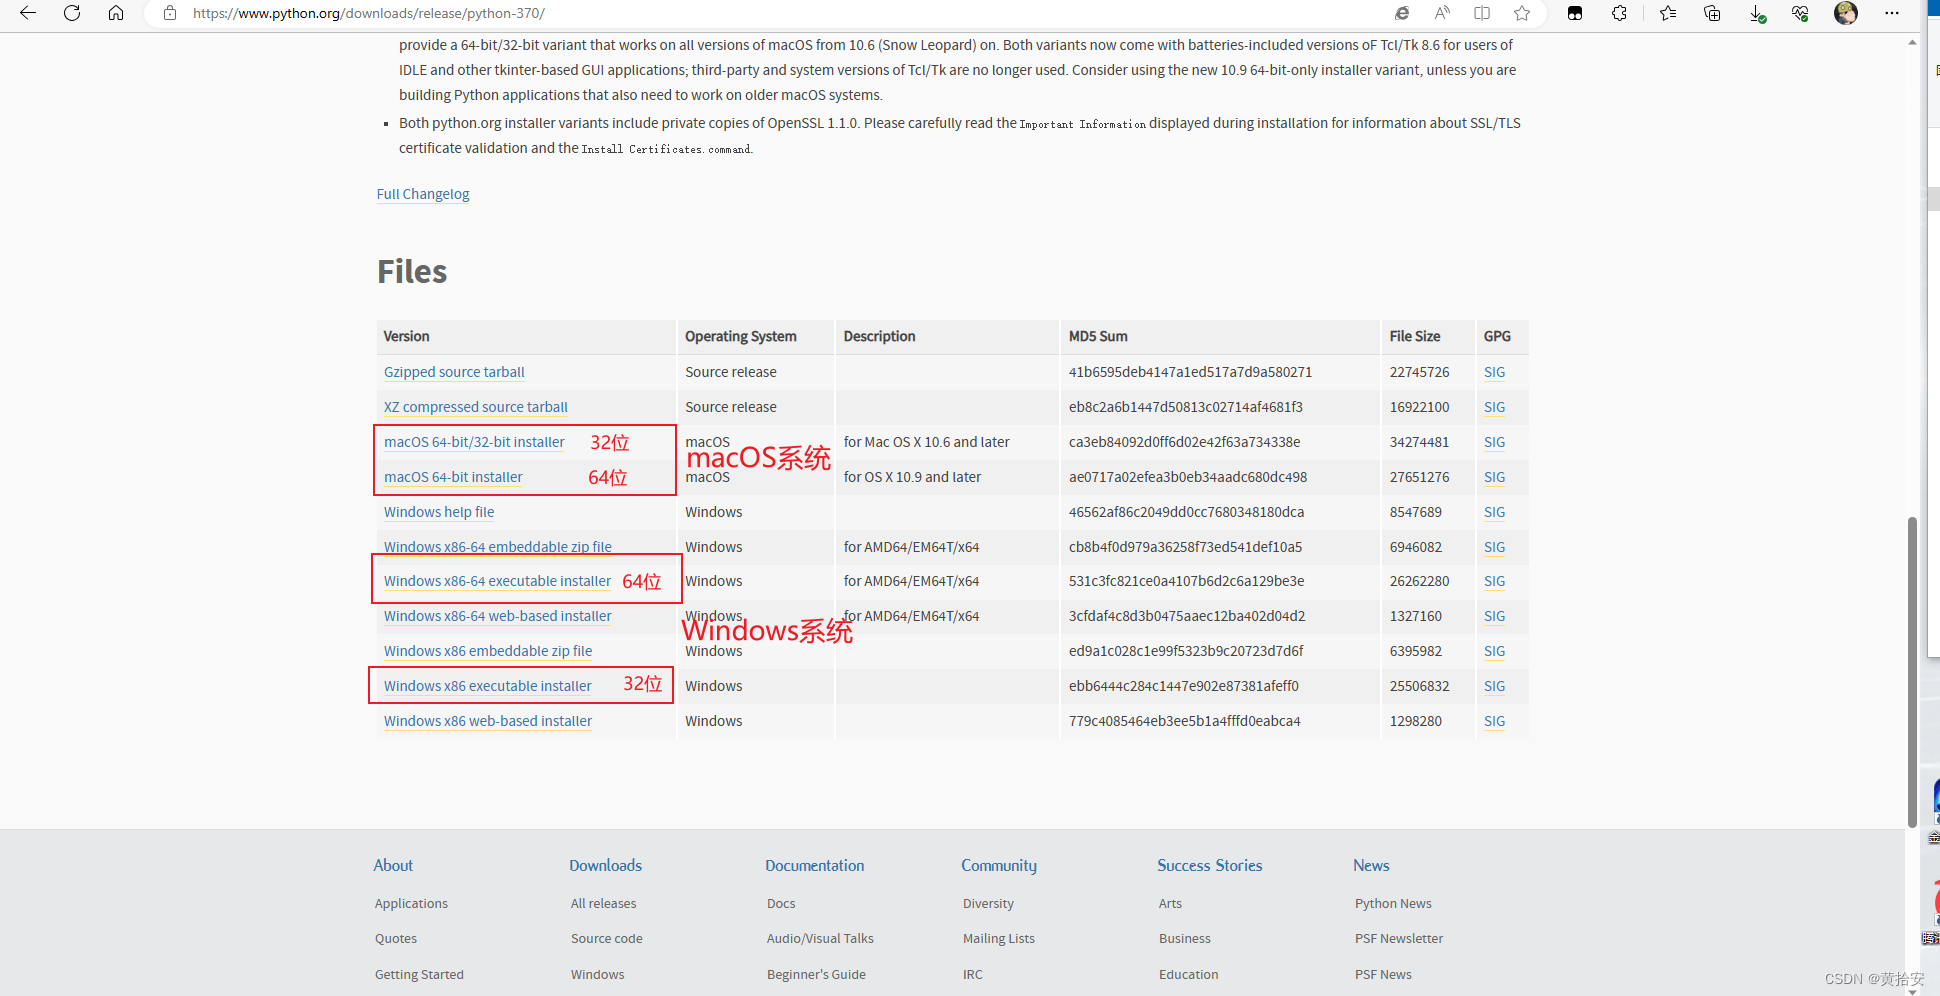The image size is (1940, 996).
Task: Open the News footer heading
Action: [1371, 866]
